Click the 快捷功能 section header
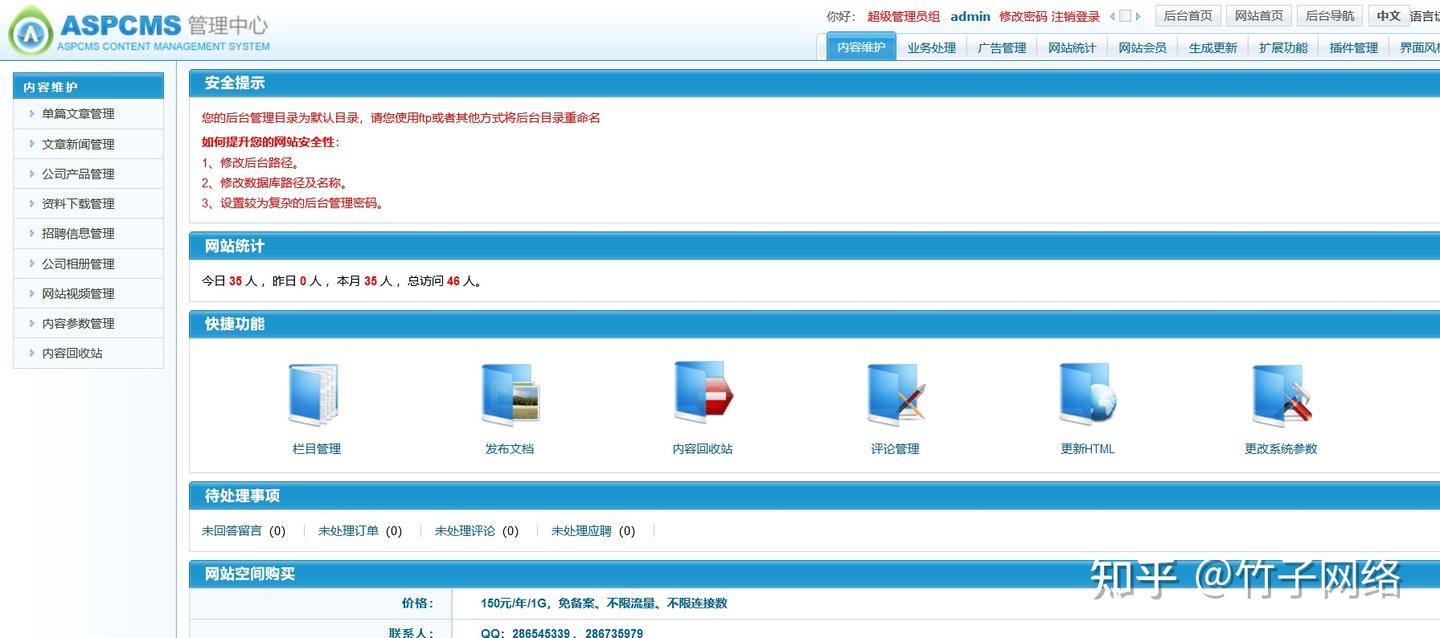1440x638 pixels. (x=814, y=324)
